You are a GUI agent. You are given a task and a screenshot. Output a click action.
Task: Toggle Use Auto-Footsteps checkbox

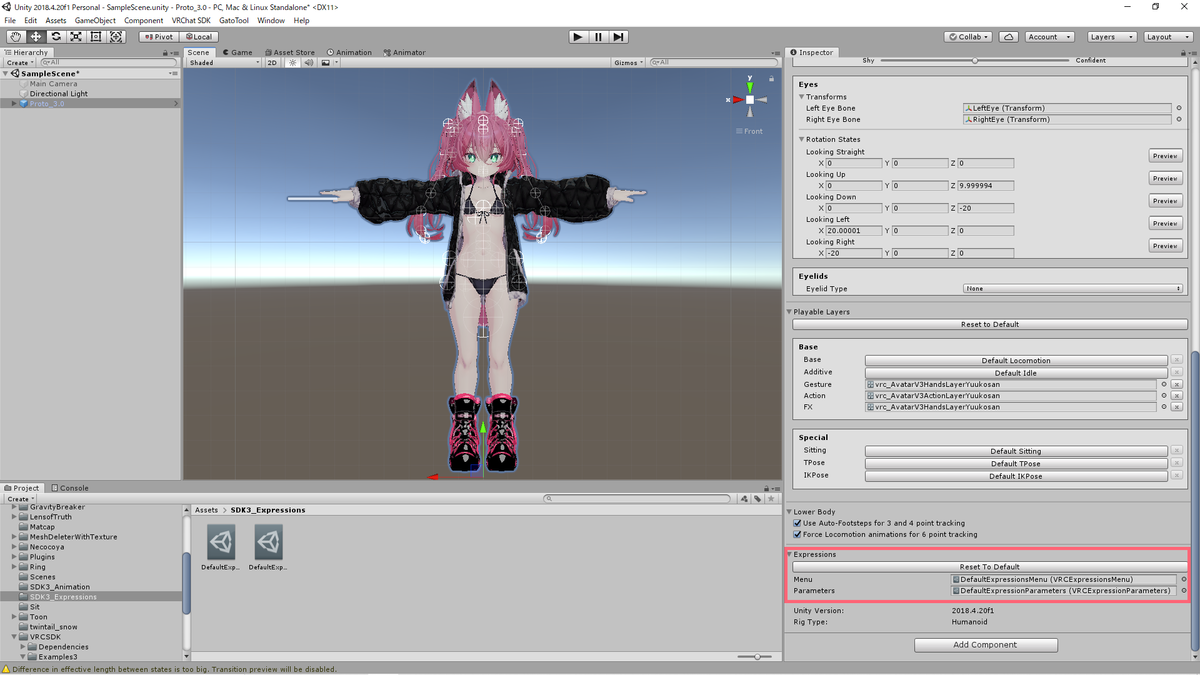[797, 523]
